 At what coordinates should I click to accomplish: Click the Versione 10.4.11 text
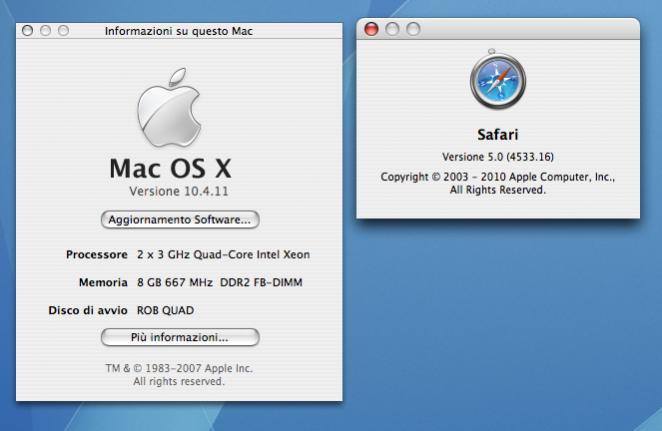[x=179, y=191]
